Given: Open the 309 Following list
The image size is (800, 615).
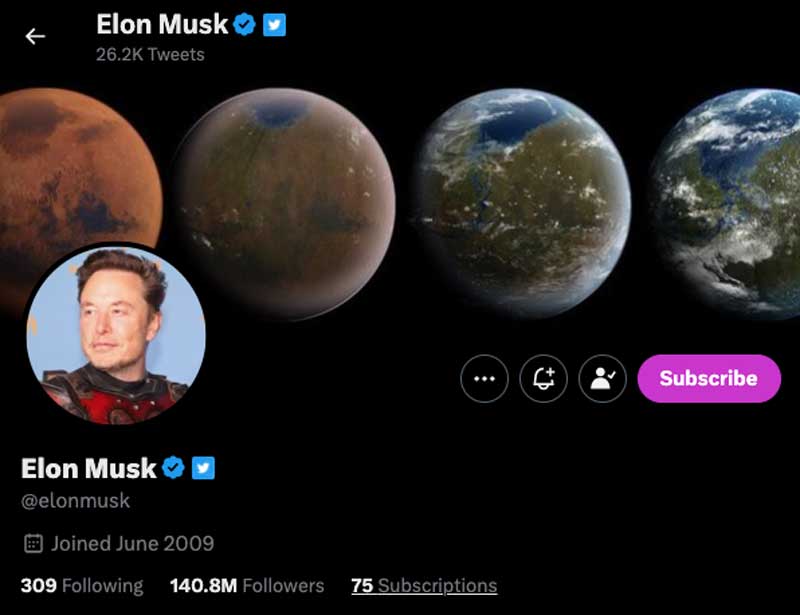Looking at the screenshot, I should 82,585.
